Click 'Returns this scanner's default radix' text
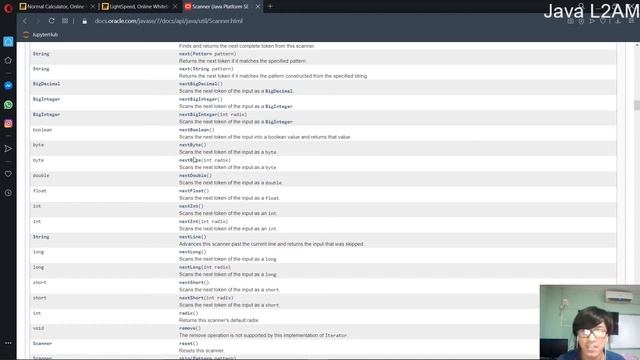This screenshot has width=640, height=360. (x=219, y=320)
